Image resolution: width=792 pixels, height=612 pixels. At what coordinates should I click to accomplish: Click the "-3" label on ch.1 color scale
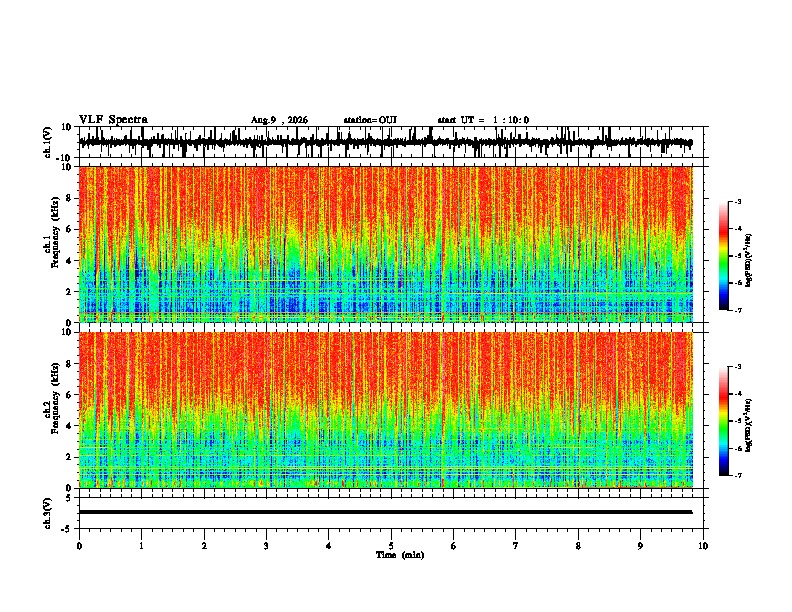point(737,201)
